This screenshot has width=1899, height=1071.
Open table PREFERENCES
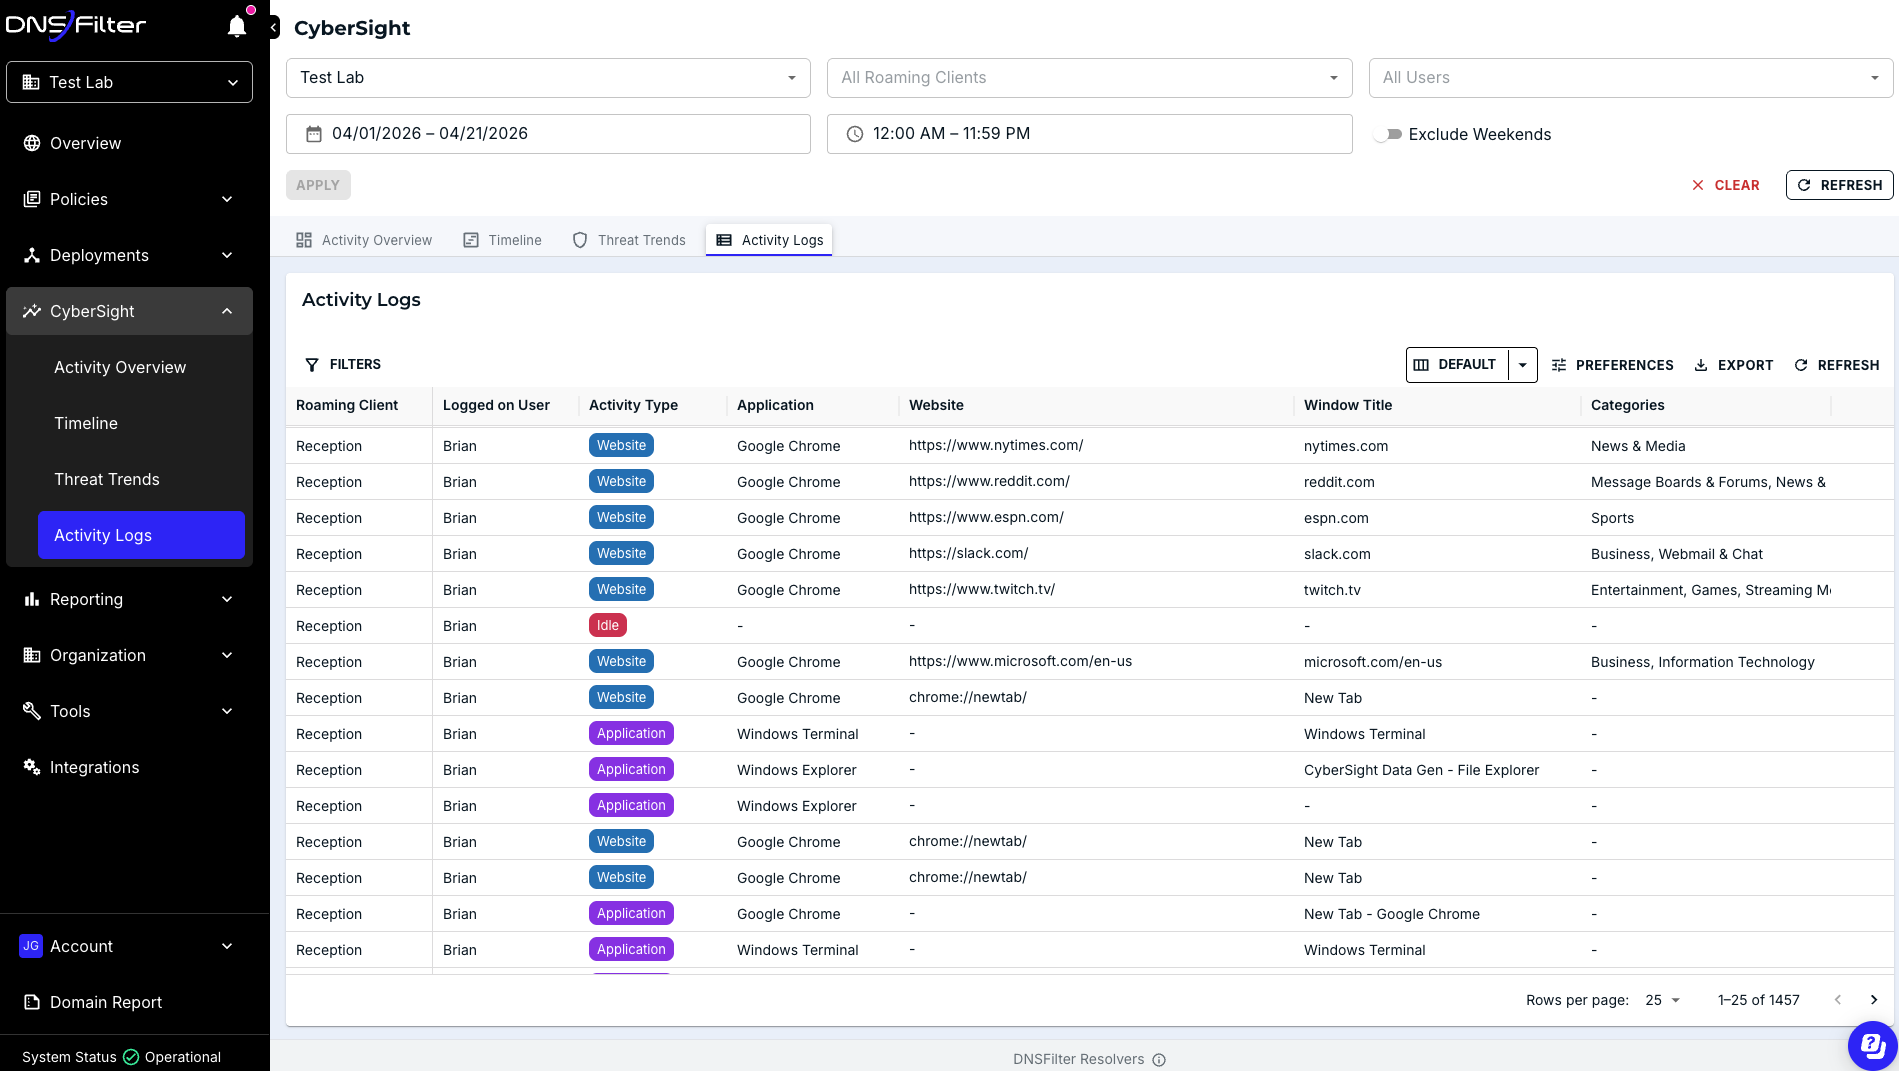[1612, 365]
